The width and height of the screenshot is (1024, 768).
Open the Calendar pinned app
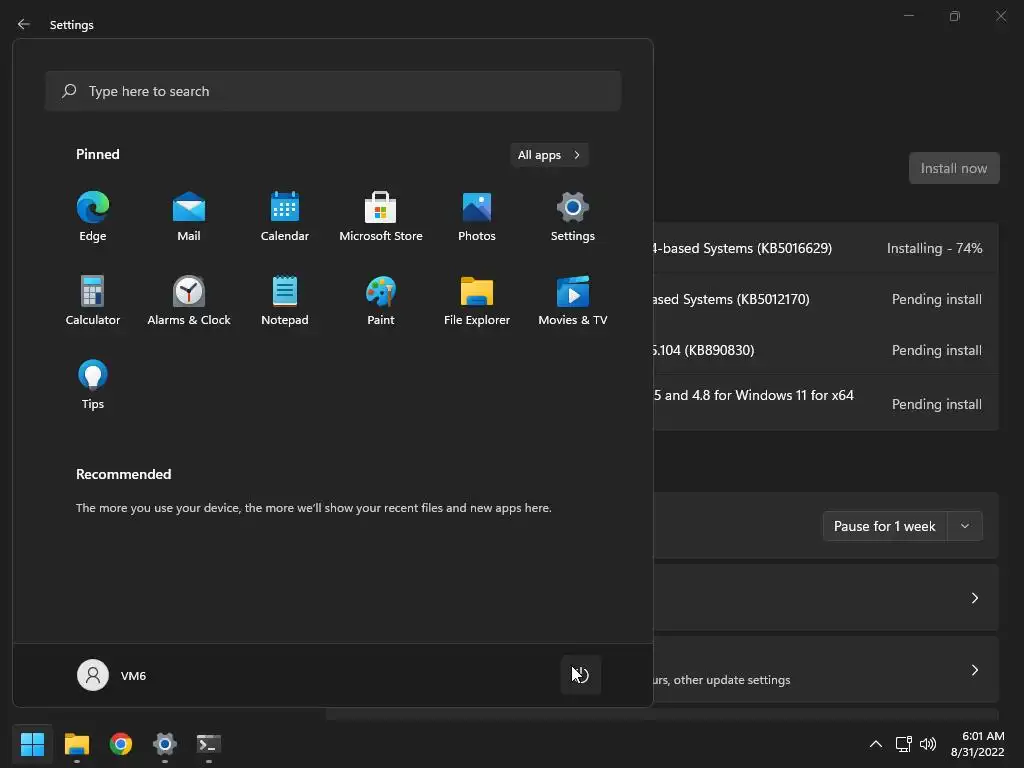pyautogui.click(x=285, y=217)
